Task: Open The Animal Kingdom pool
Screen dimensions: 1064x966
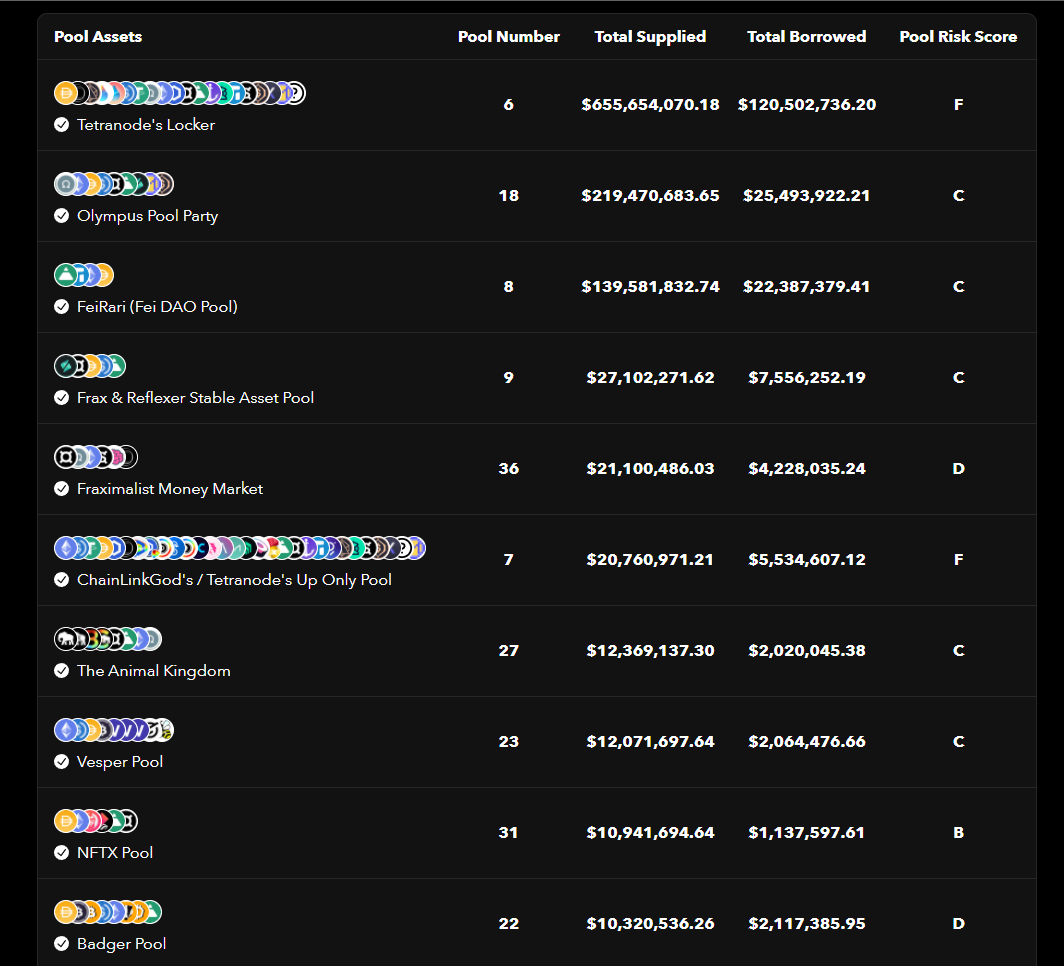Action: (x=154, y=671)
